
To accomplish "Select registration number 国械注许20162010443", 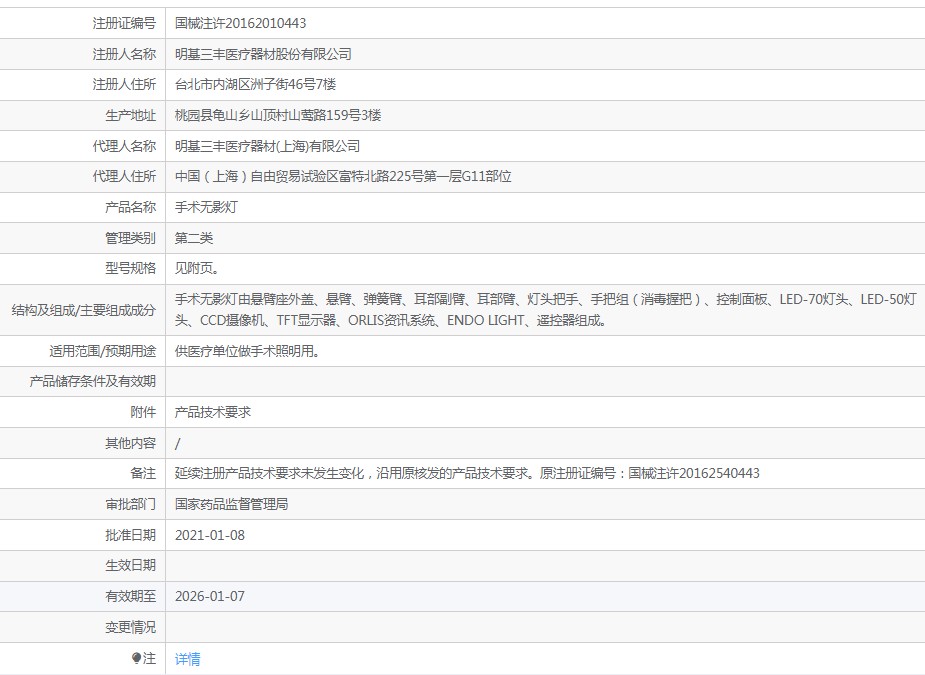I will point(241,23).
